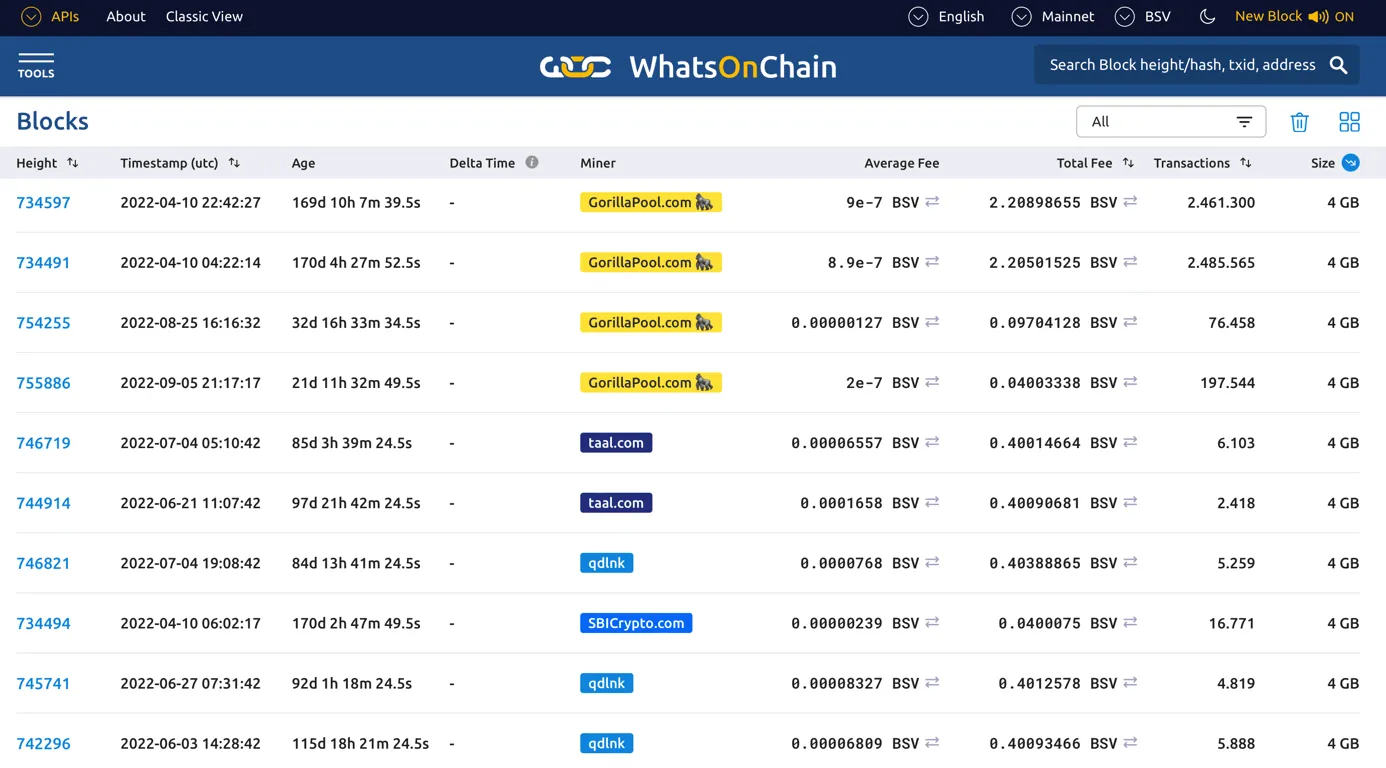Open the About menu item
1386x768 pixels.
point(126,16)
